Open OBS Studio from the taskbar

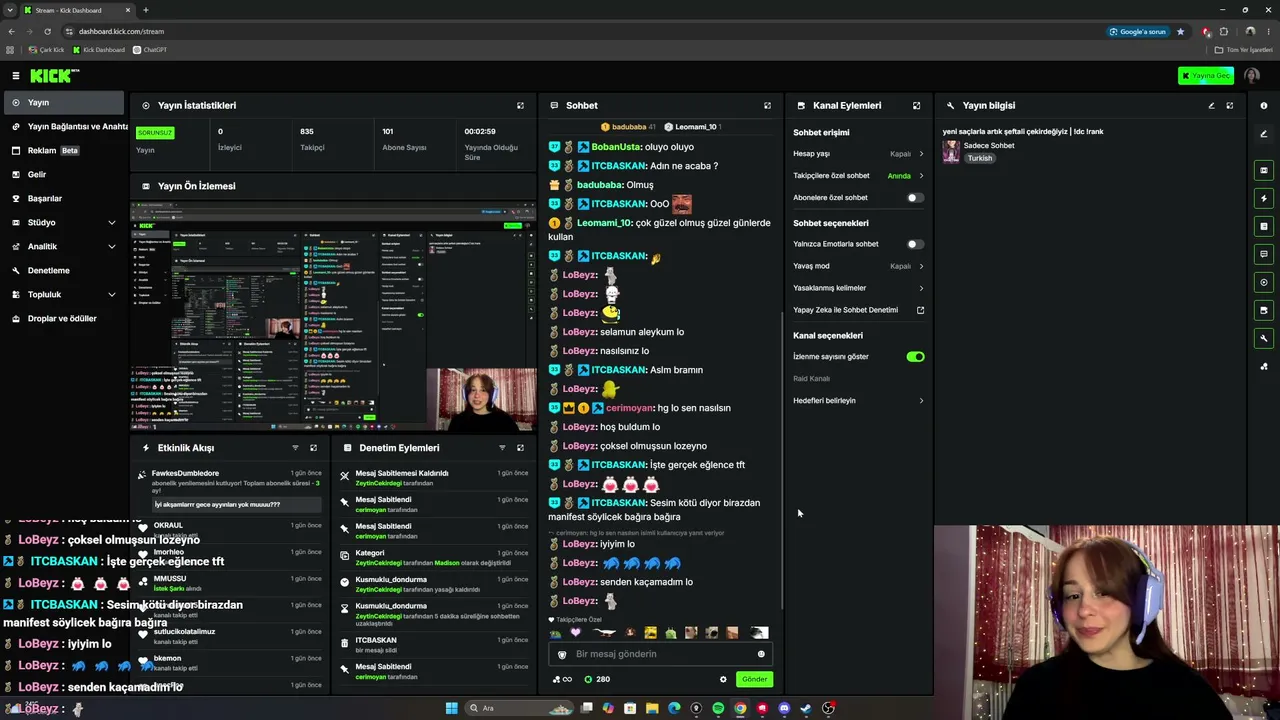(828, 708)
